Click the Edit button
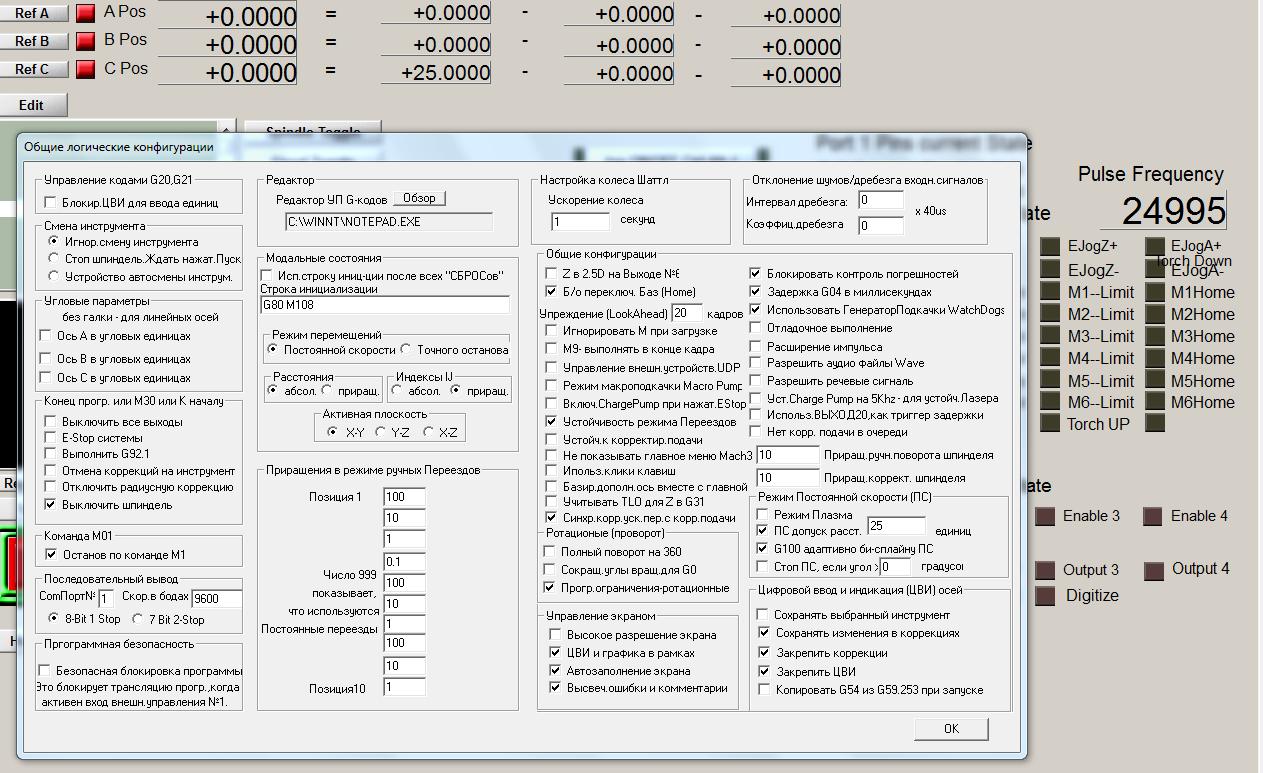 click(33, 105)
